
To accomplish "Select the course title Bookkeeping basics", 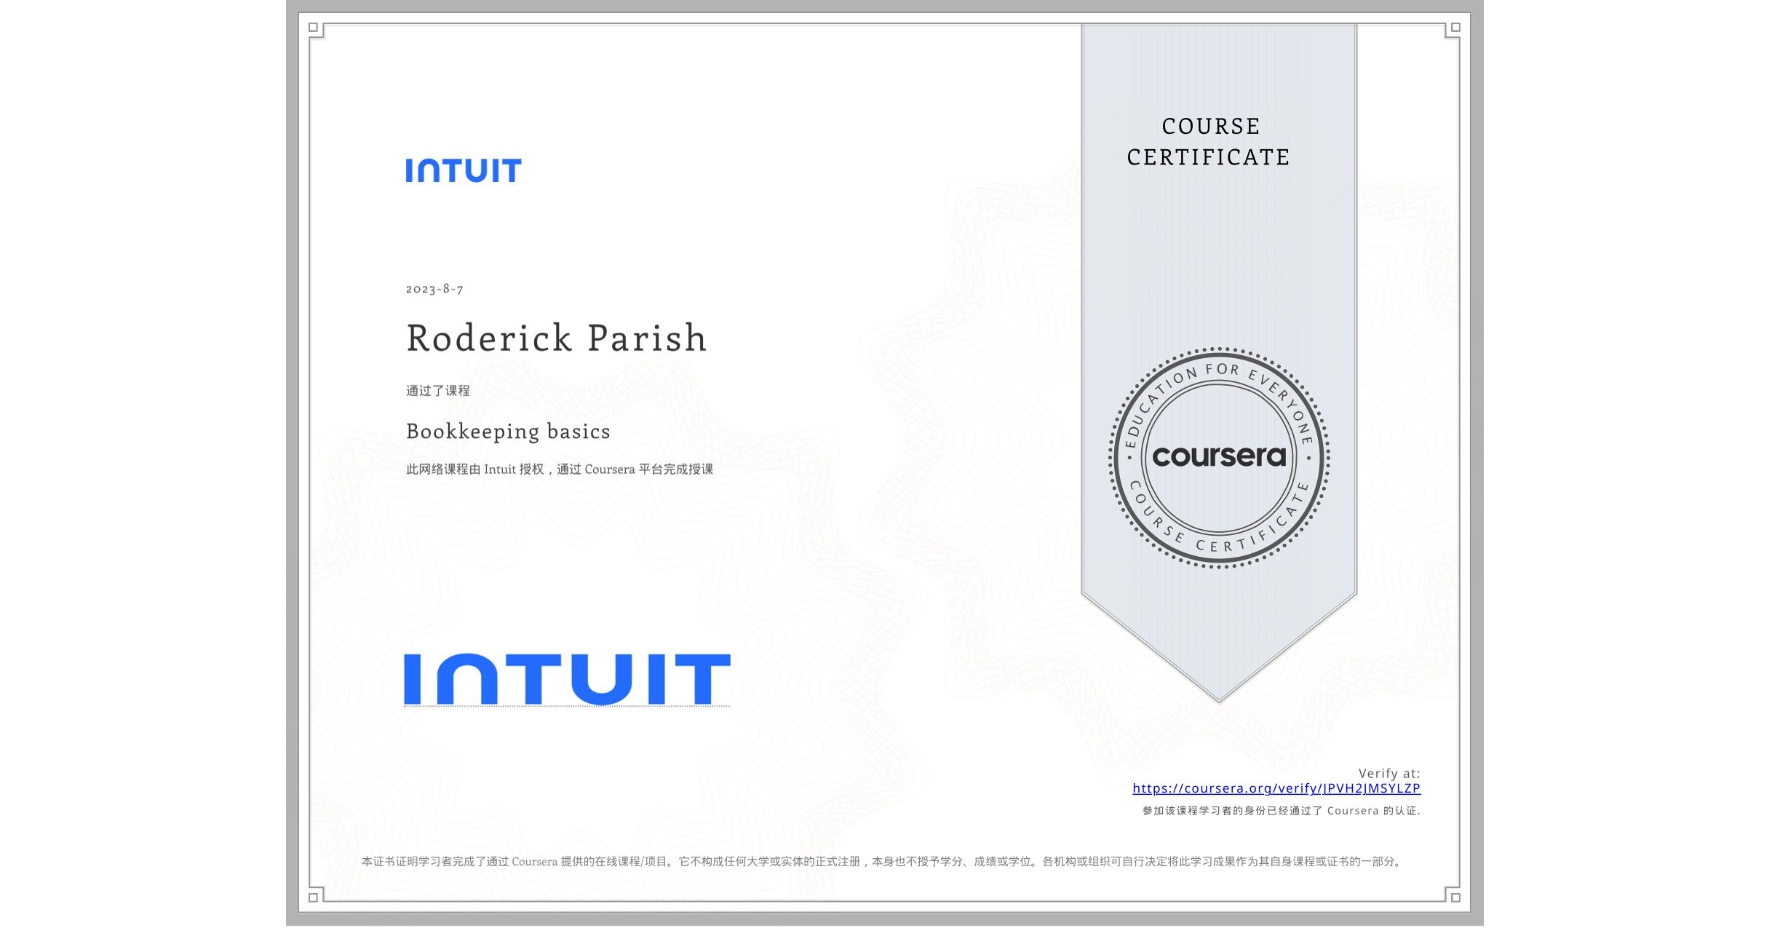I will point(508,431).
